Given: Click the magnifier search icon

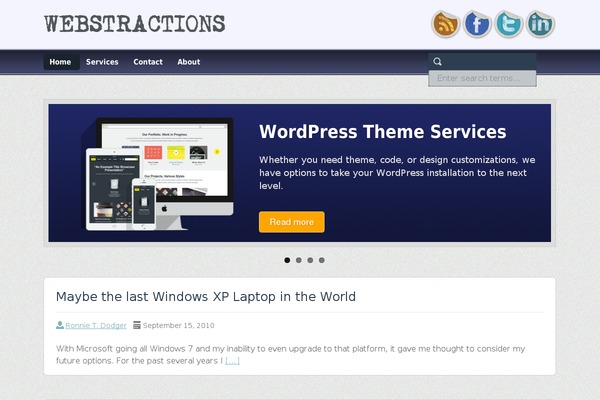Looking at the screenshot, I should click(437, 61).
